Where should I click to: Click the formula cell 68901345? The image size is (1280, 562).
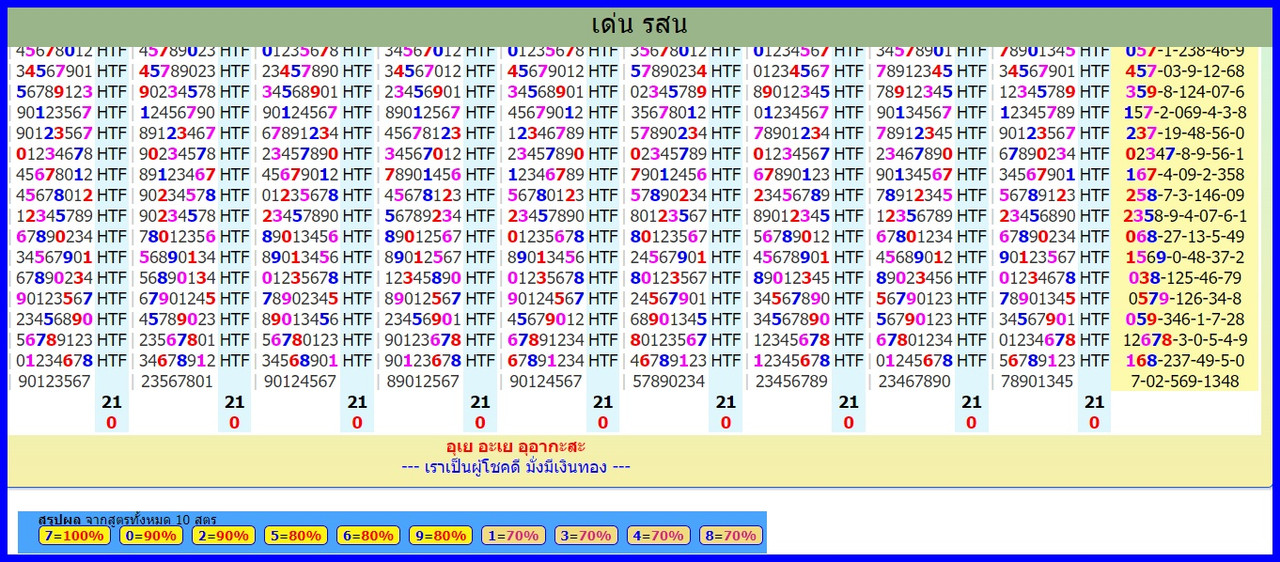point(668,319)
